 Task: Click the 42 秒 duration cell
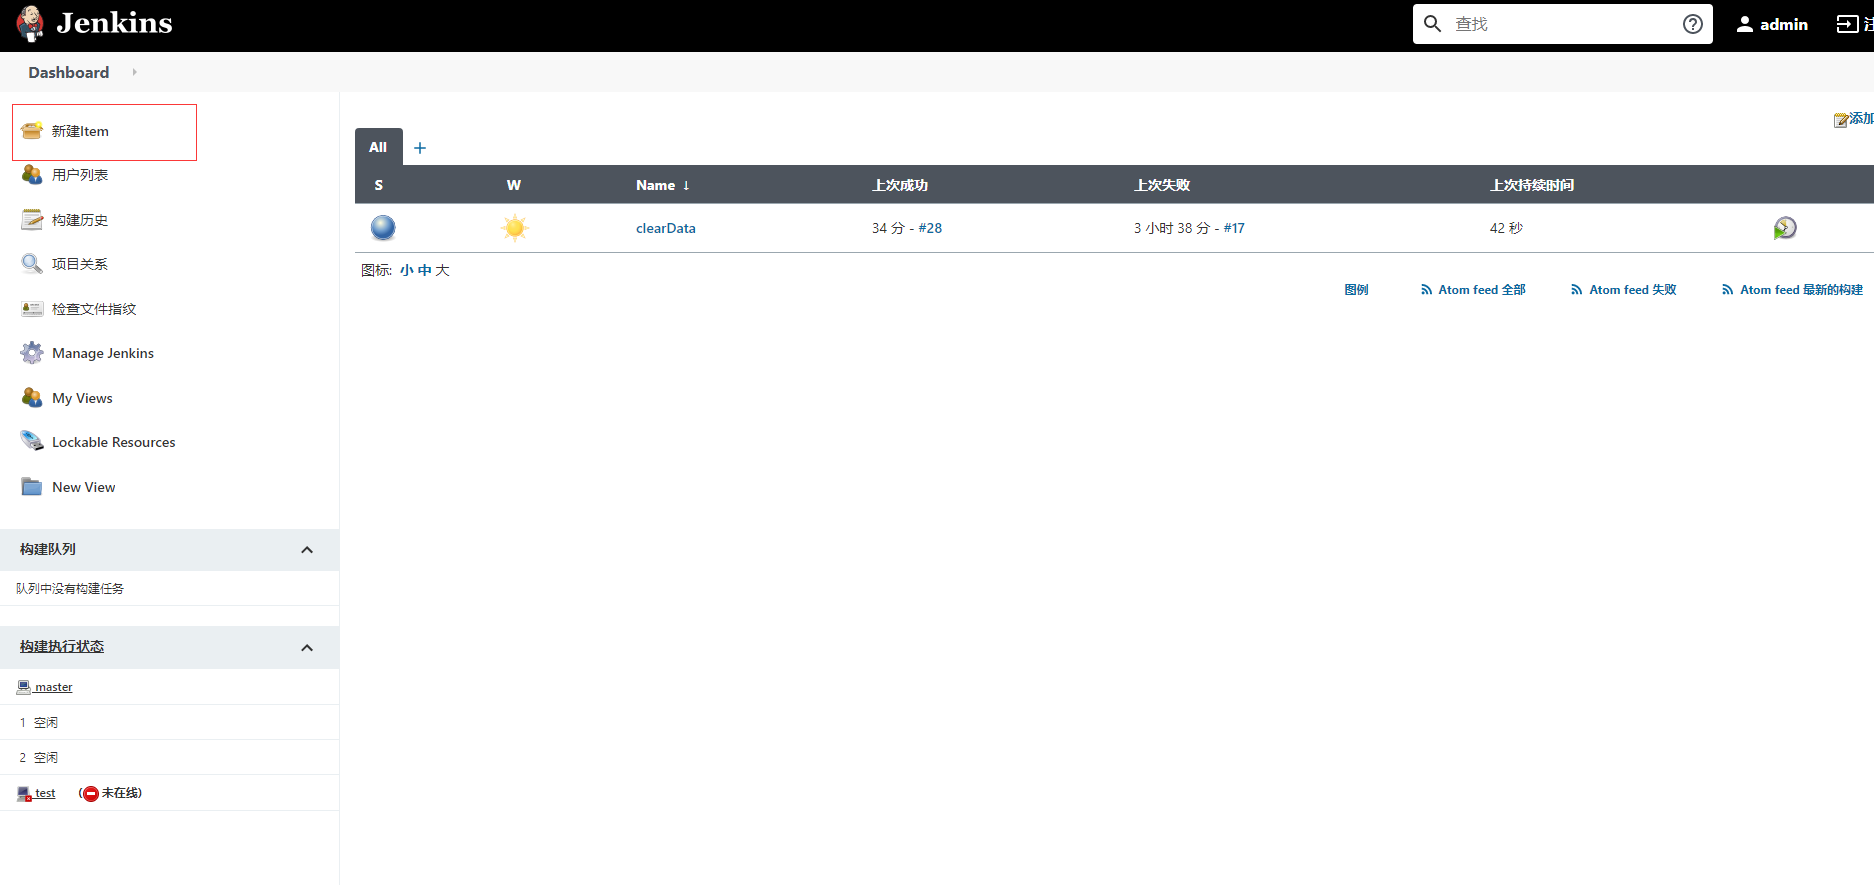pos(1506,228)
